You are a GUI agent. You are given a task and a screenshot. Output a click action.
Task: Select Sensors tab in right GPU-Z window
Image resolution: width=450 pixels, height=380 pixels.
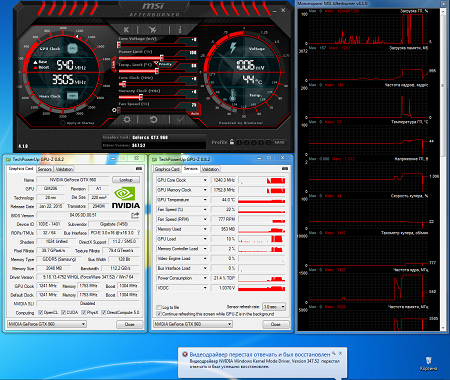[x=190, y=168]
